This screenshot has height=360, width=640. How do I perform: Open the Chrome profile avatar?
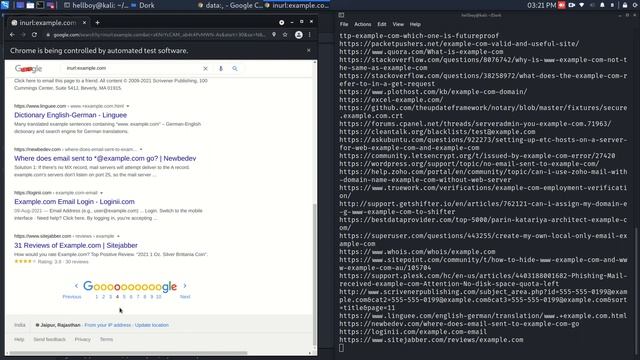299,35
